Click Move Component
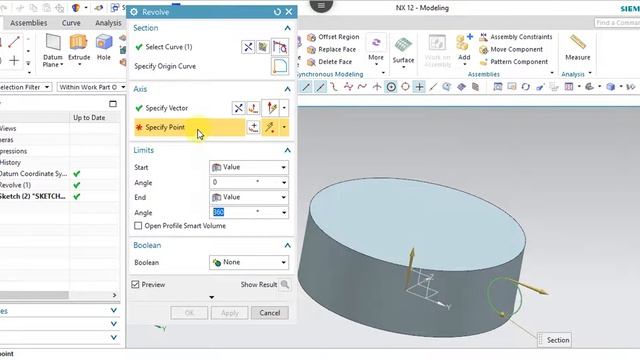Viewport: 640px width, 360px height. (x=511, y=49)
